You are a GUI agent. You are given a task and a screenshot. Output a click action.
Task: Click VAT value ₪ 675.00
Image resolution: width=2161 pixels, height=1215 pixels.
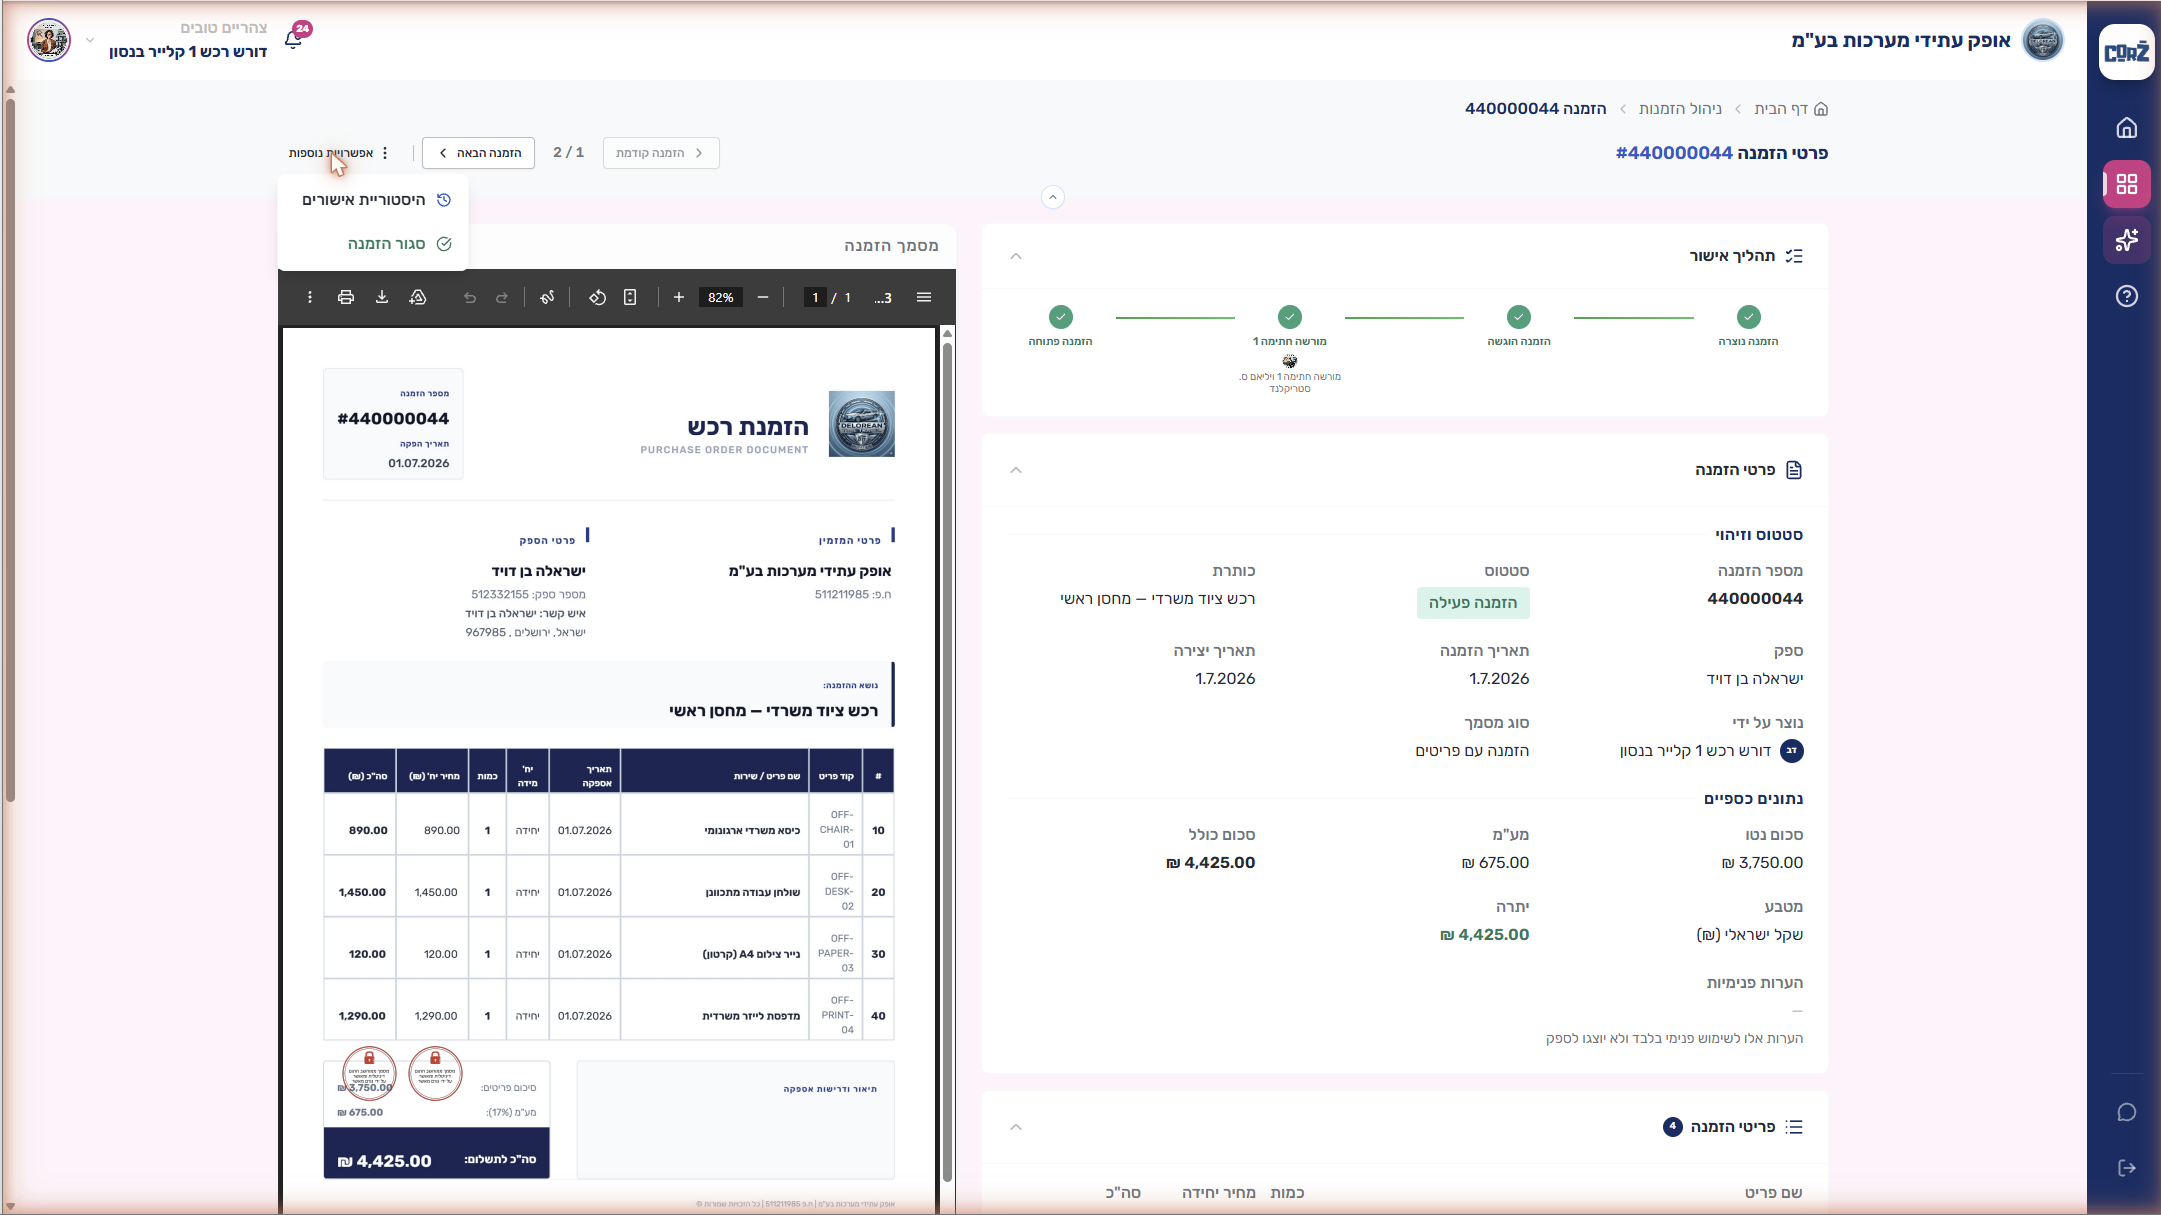click(1495, 863)
